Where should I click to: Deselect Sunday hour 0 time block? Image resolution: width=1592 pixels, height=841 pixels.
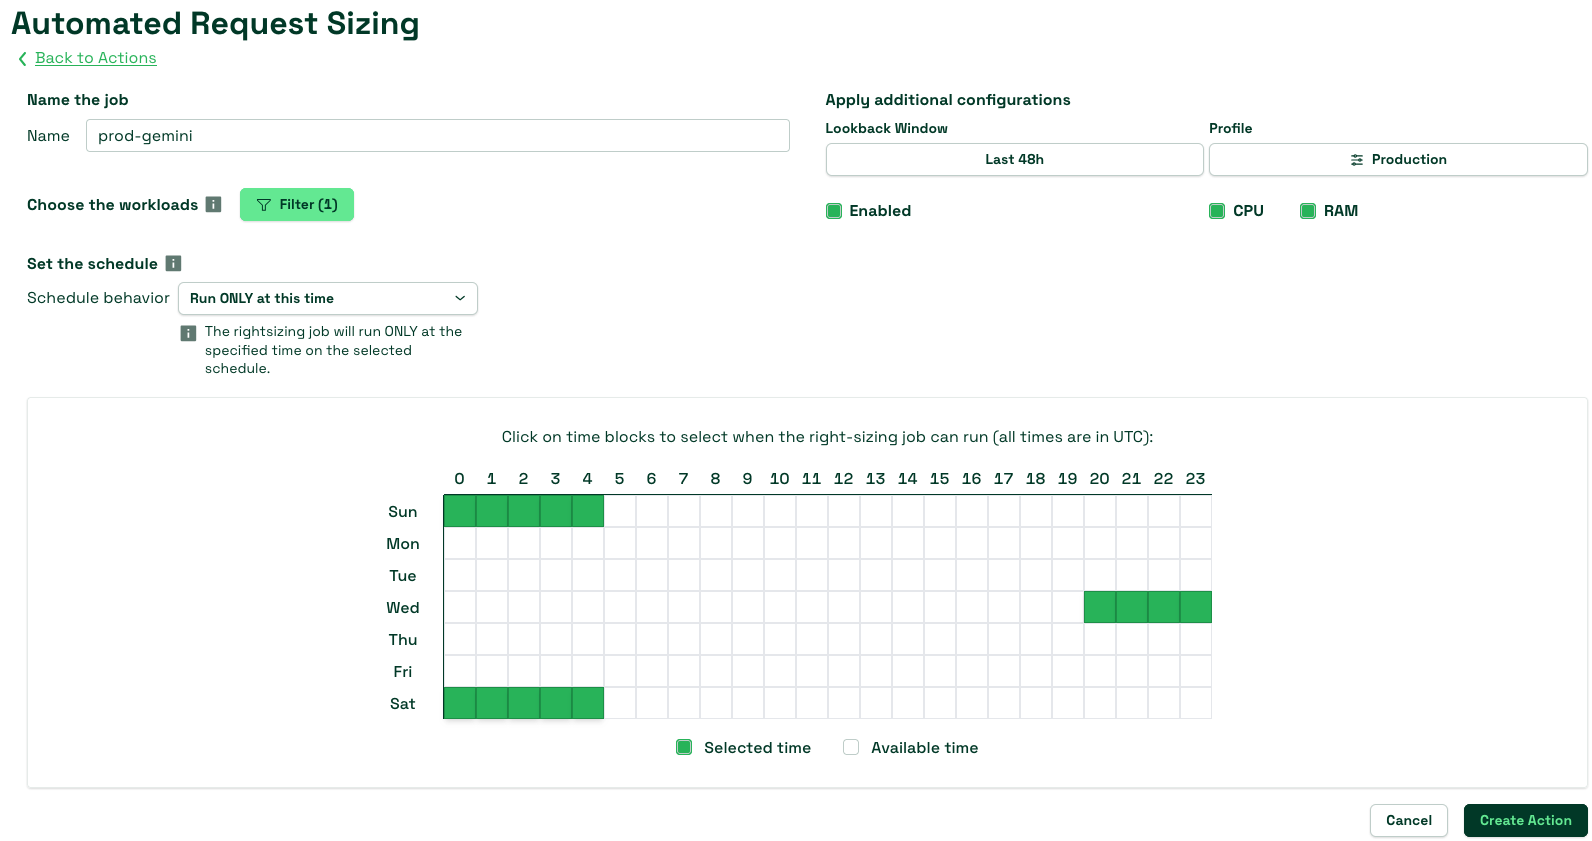coord(460,511)
